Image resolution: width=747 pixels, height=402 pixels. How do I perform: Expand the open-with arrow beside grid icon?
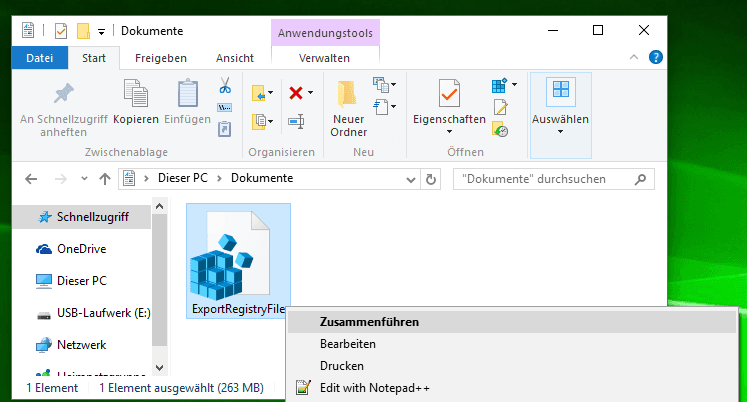(x=515, y=85)
